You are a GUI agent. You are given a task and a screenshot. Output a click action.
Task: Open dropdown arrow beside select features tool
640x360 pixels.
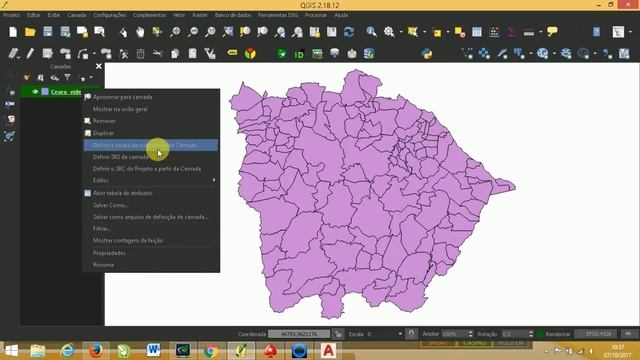424,32
